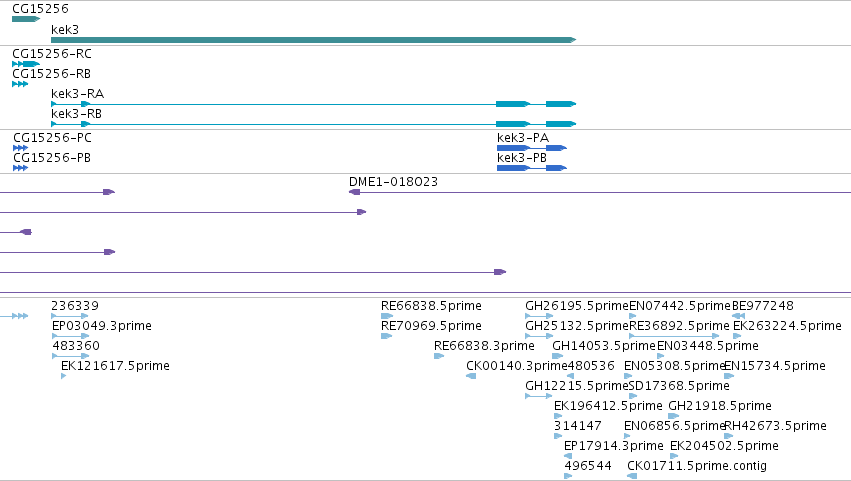Open the CG15256-RC transcript label
851x481 pixels.
point(52,54)
